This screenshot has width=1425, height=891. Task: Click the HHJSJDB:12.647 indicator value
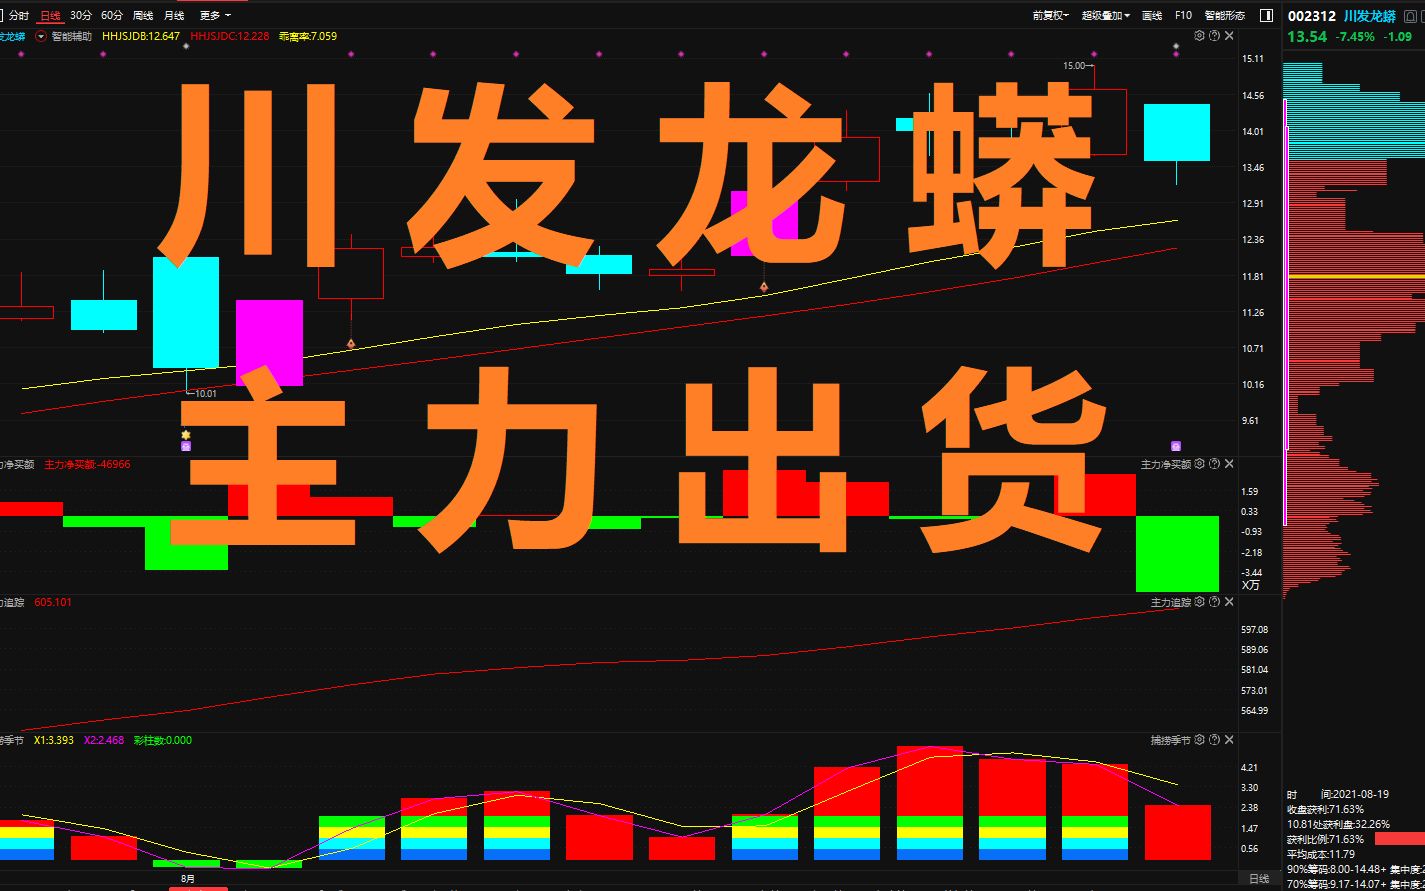(141, 36)
